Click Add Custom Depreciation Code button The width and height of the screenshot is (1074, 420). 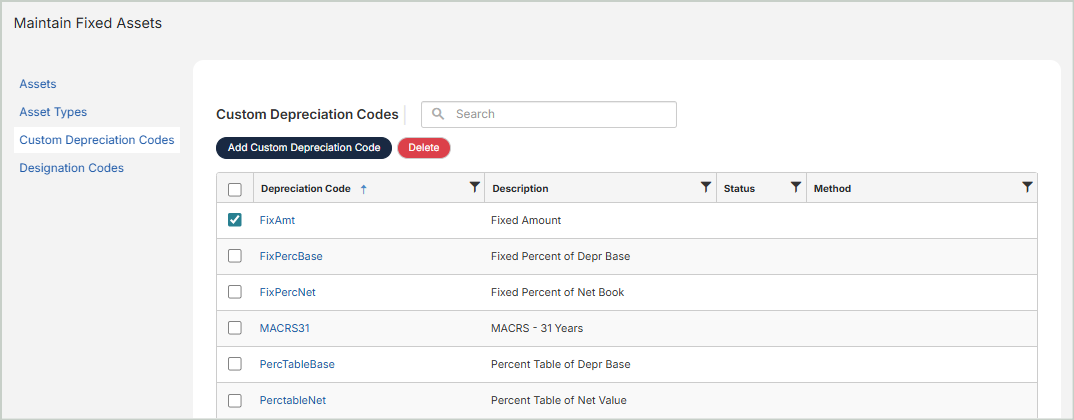304,148
